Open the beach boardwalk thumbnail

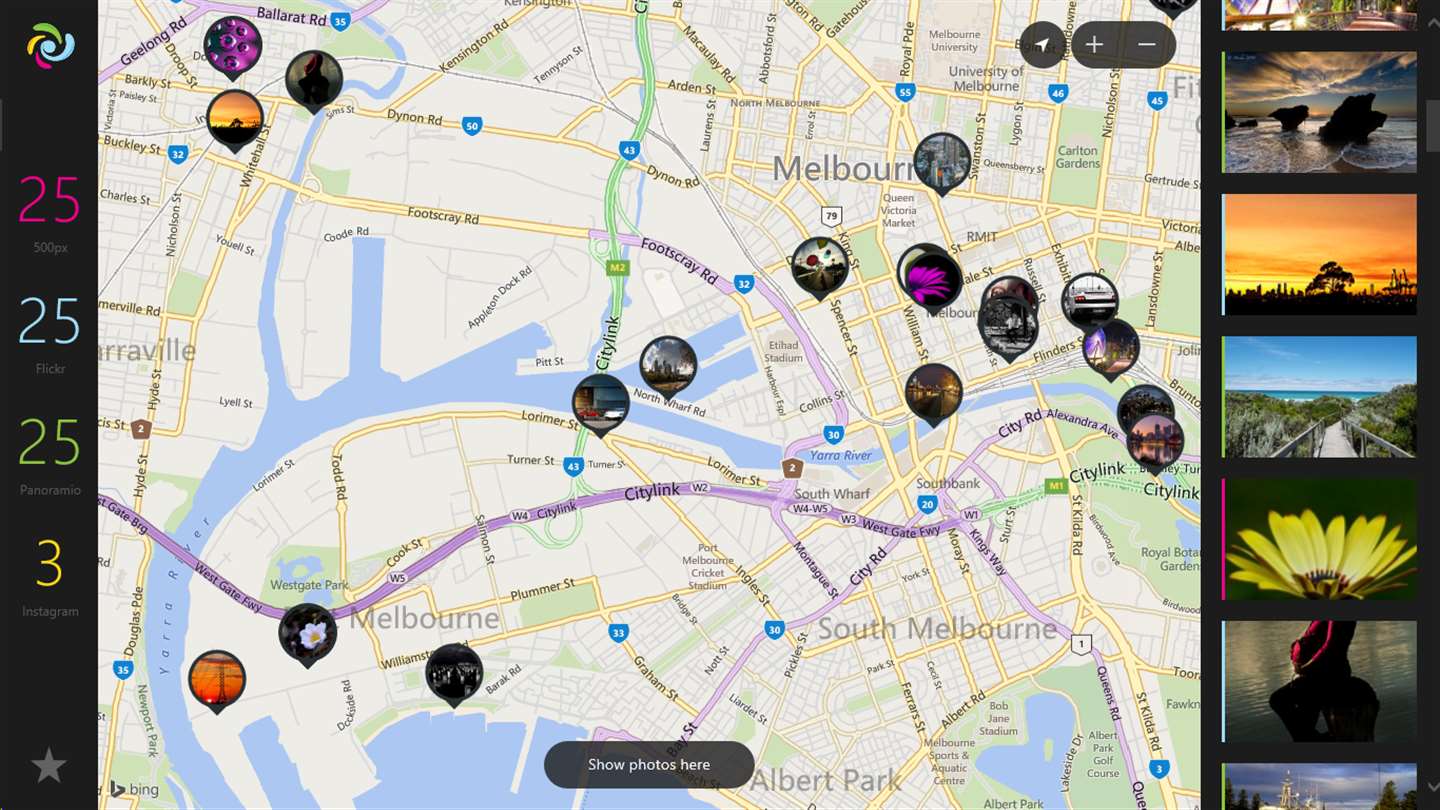tap(1320, 397)
